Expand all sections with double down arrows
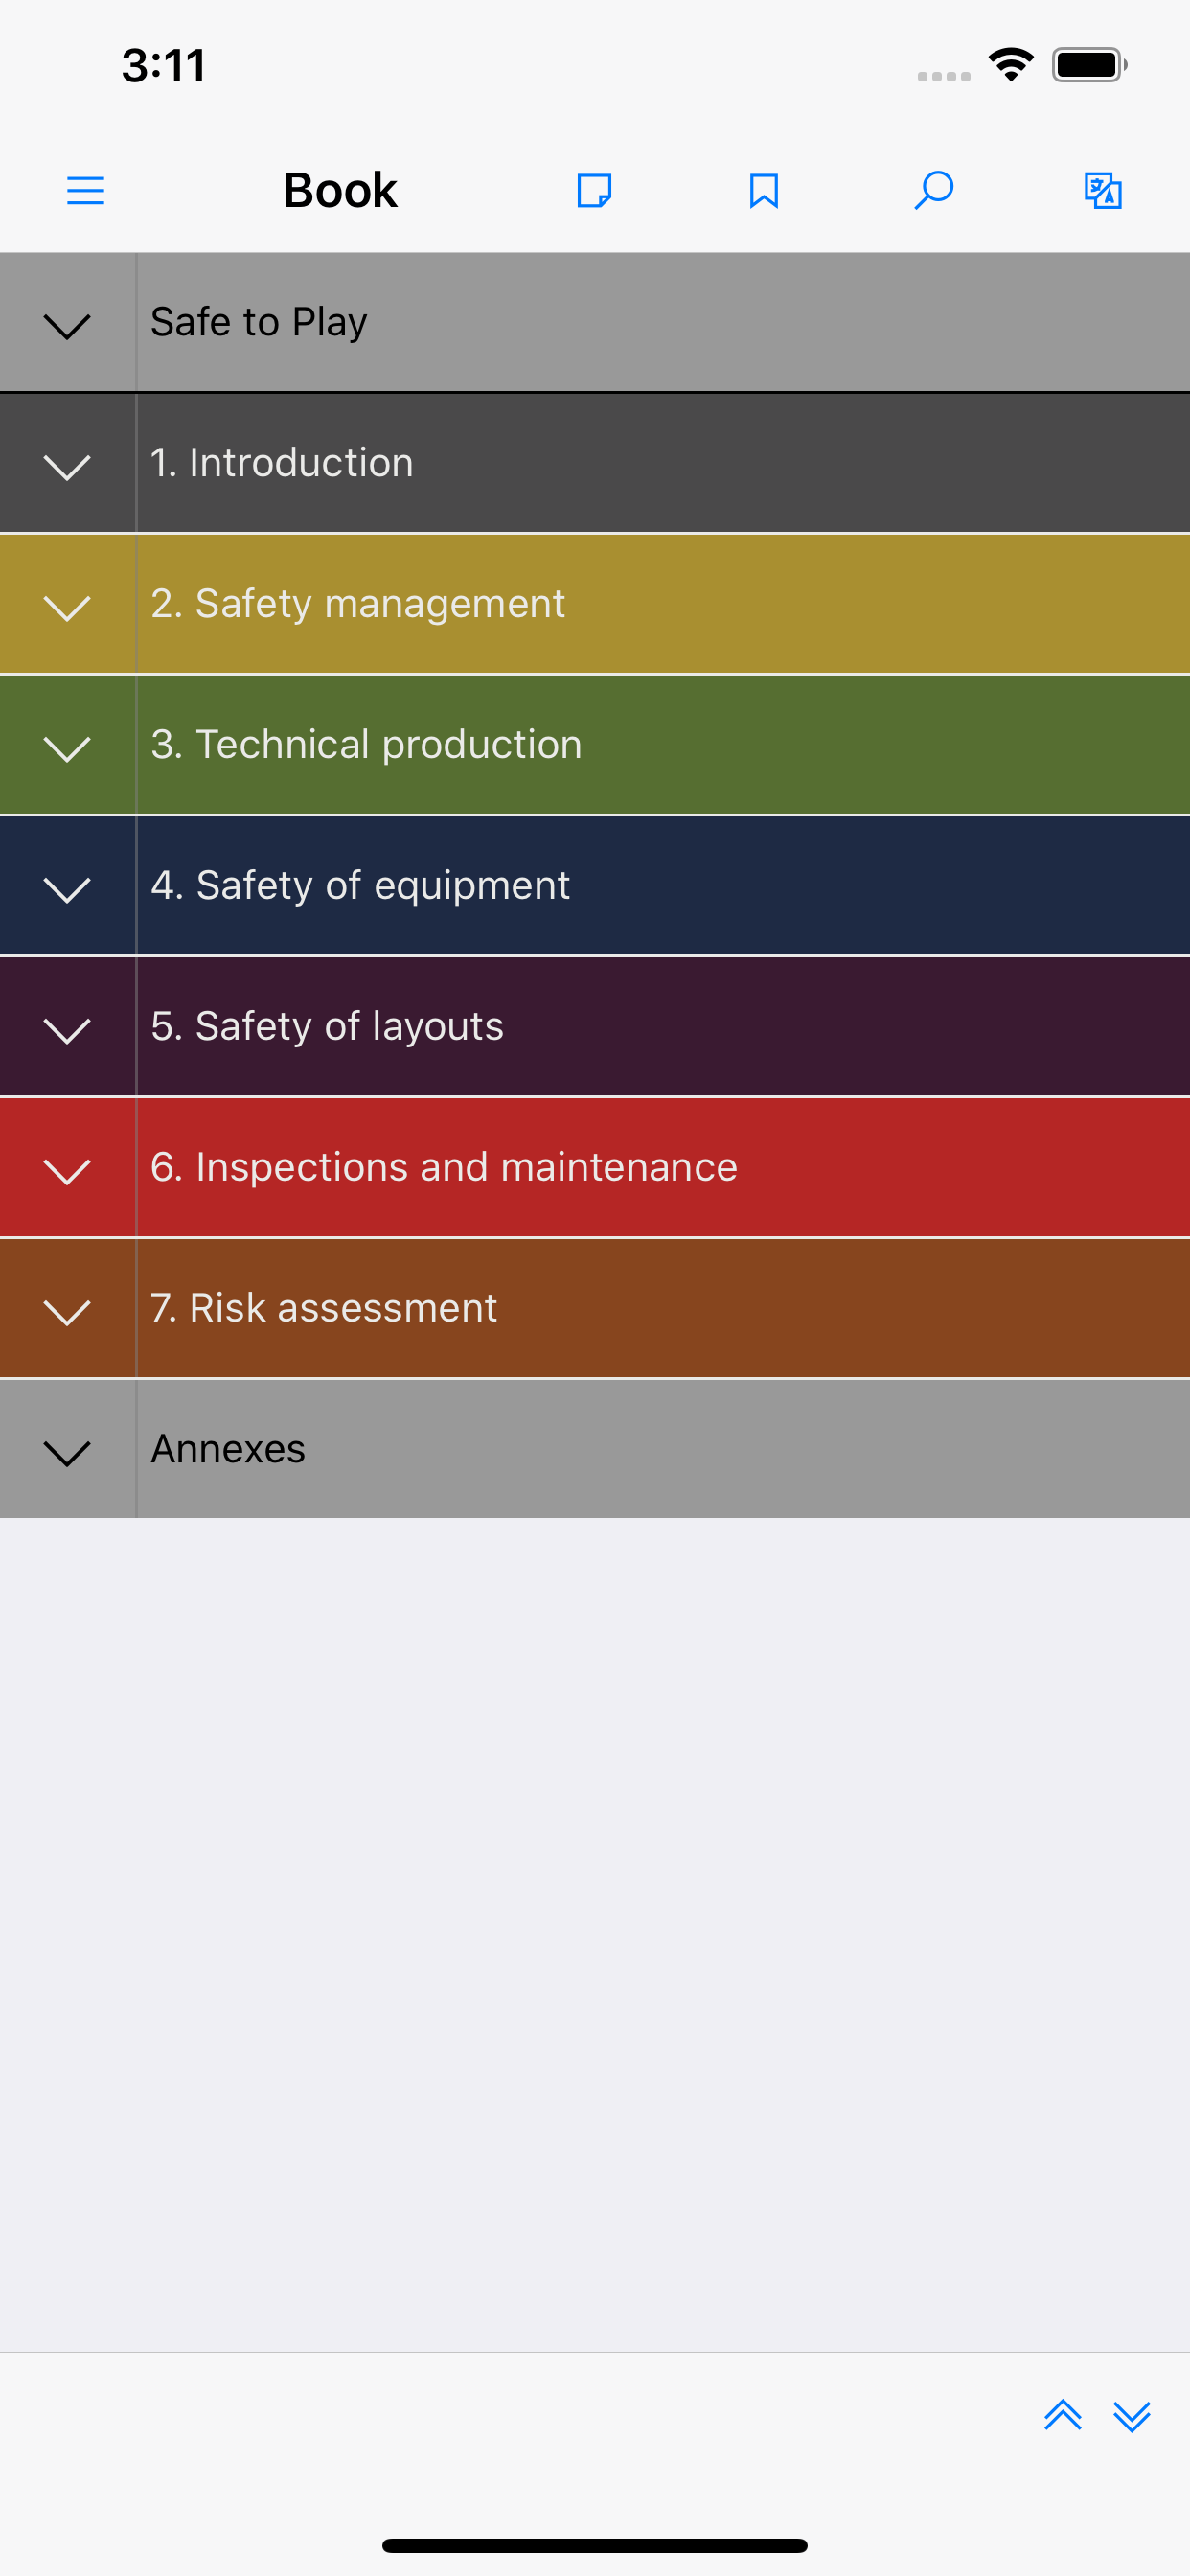 pyautogui.click(x=1132, y=2415)
